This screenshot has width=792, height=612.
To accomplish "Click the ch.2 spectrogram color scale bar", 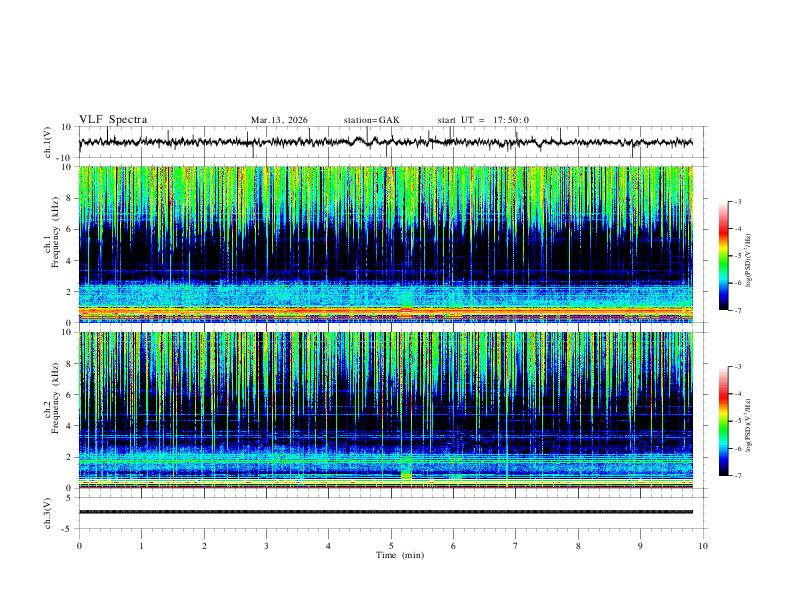I will [x=723, y=421].
